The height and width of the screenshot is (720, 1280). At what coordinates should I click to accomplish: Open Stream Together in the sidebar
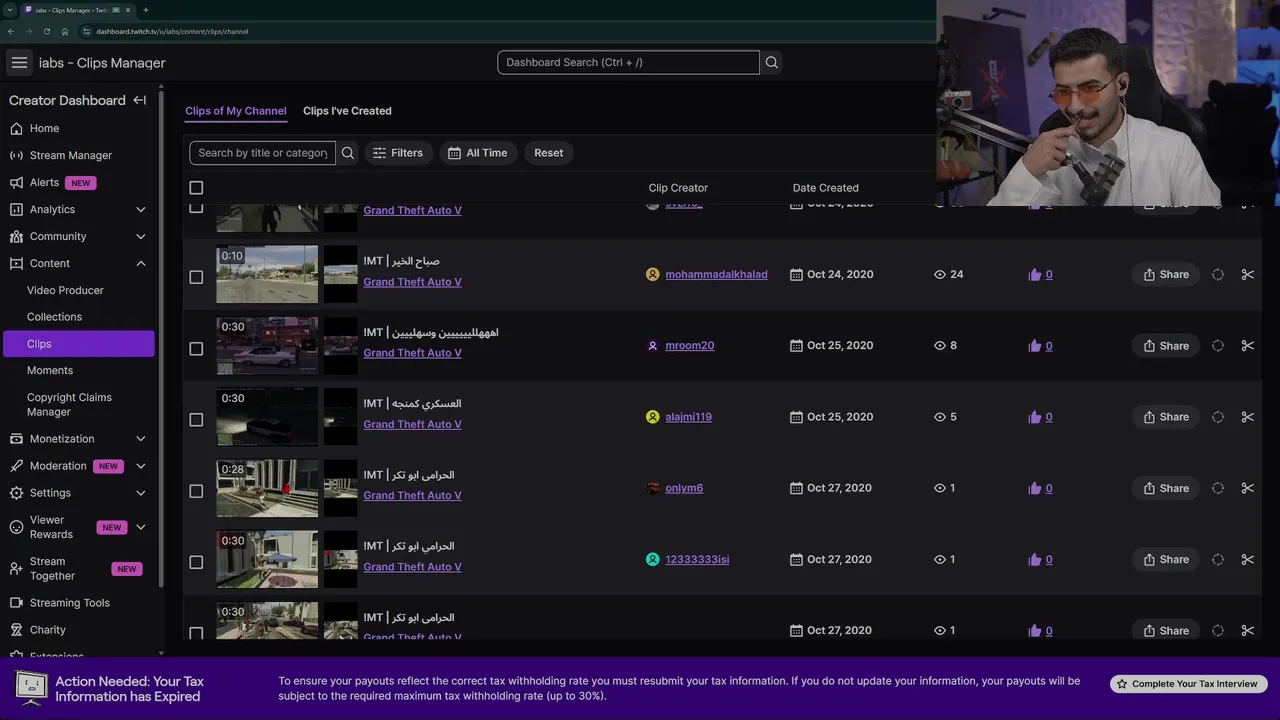[x=77, y=568]
